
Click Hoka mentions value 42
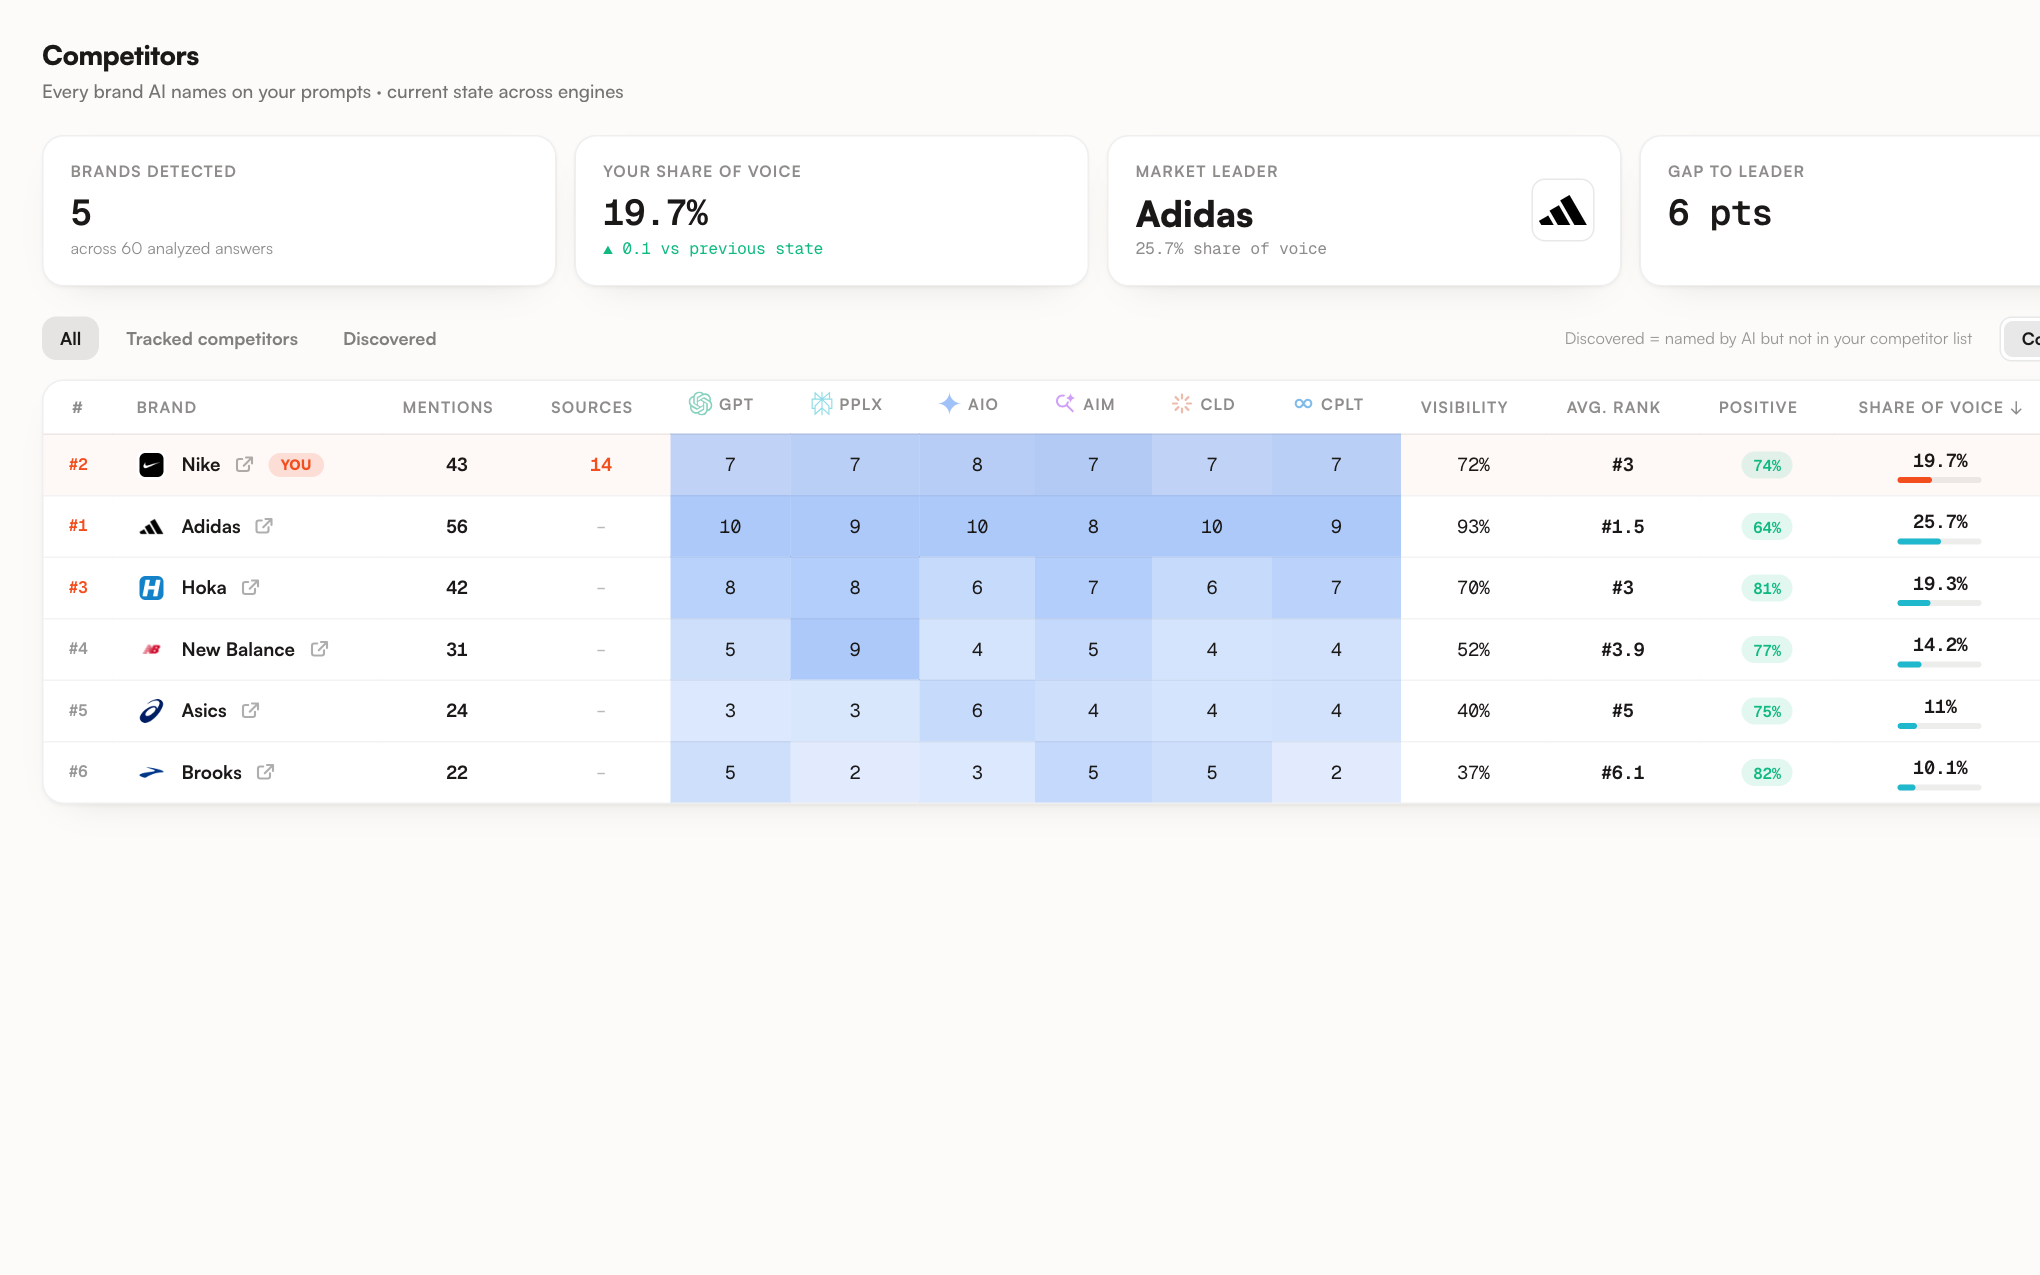(x=456, y=587)
